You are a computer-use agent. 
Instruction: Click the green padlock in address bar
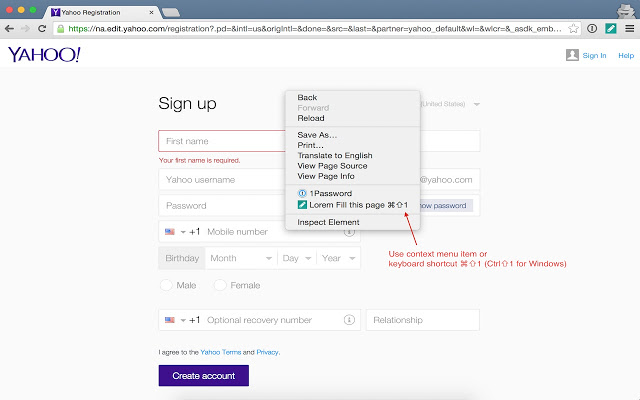point(60,29)
